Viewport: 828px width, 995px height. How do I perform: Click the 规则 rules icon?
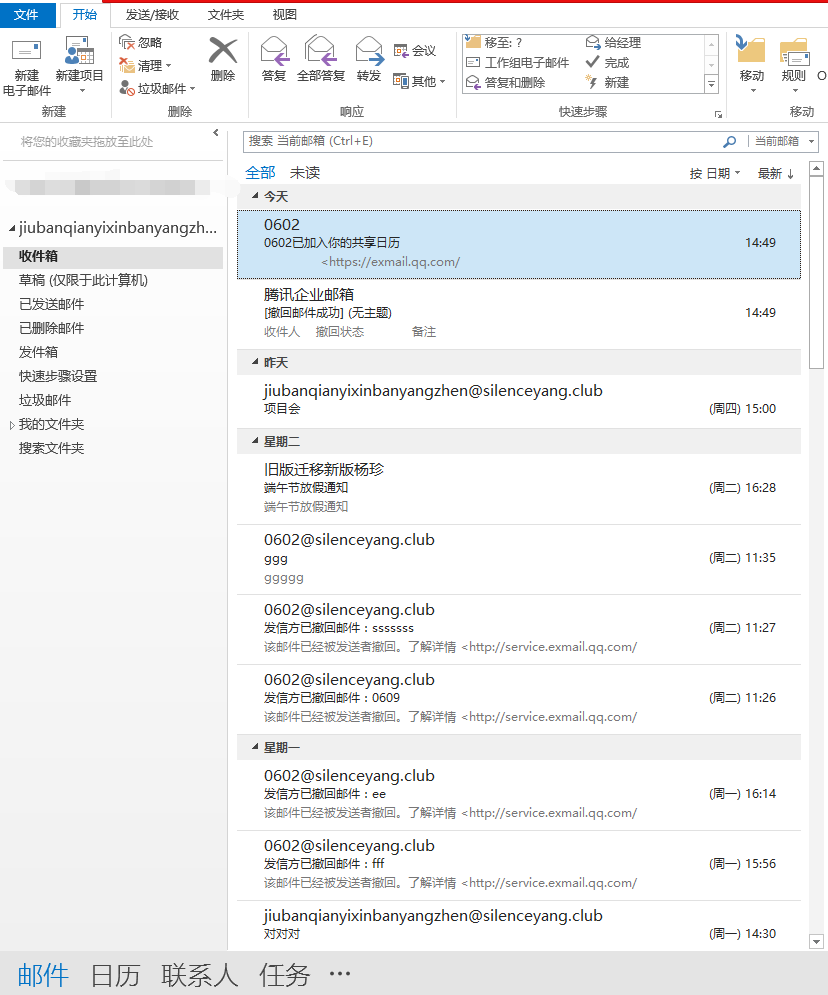coord(794,51)
